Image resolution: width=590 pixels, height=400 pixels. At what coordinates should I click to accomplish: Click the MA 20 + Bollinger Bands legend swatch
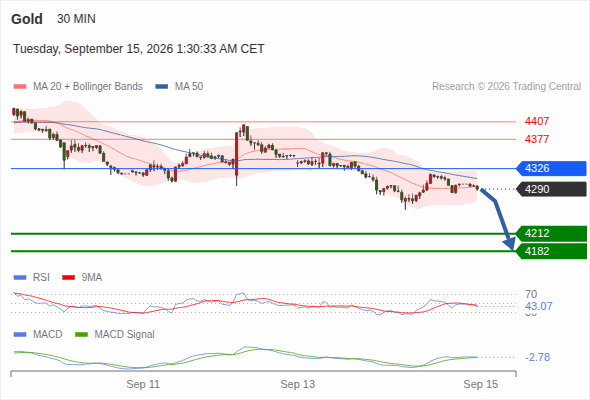[x=20, y=87]
